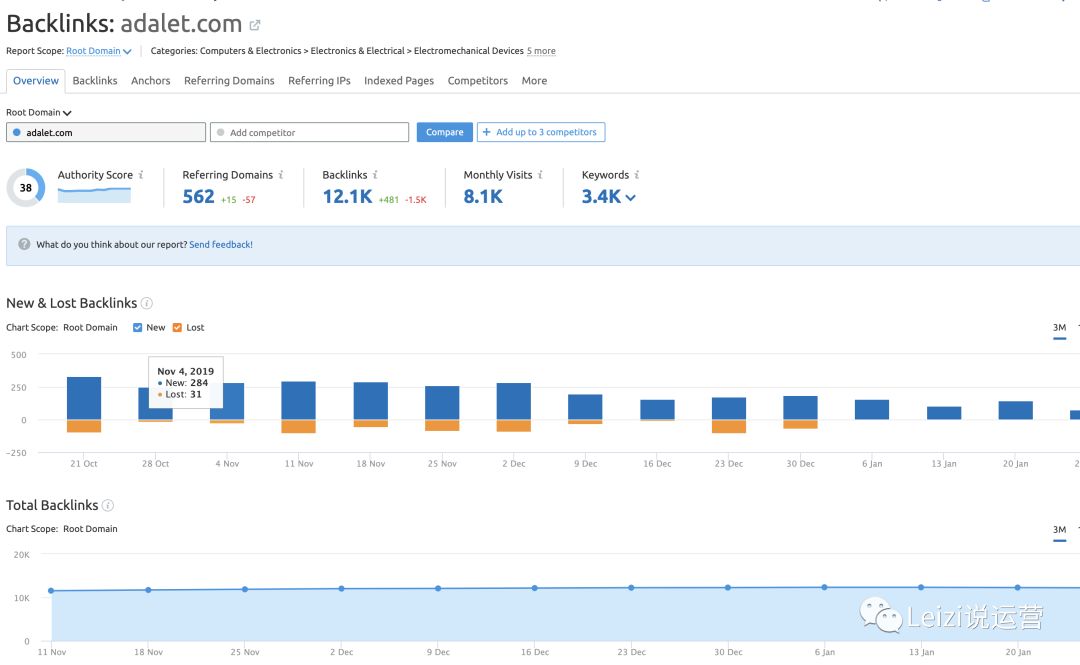This screenshot has height=665, width=1080.
Task: Click the Total Backlinks data point at 2 Dec
Action: [x=342, y=589]
